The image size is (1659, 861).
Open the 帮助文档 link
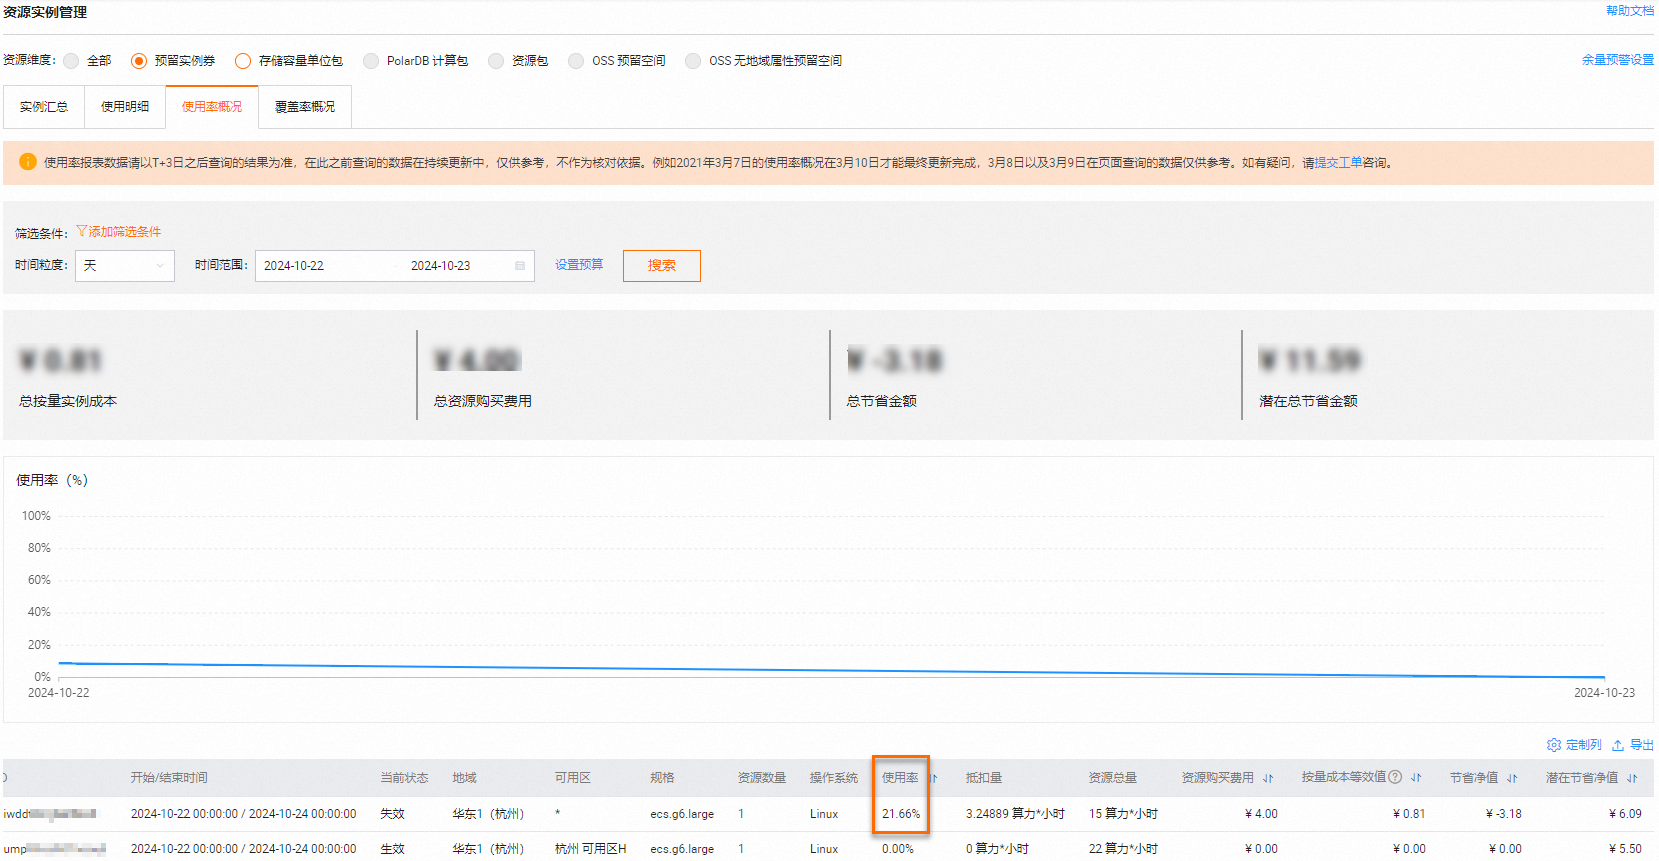pos(1630,11)
